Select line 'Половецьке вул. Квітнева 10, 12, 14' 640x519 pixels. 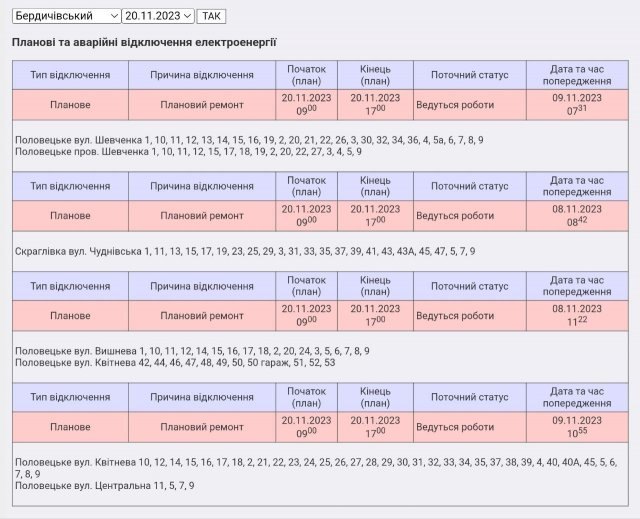[316, 468]
